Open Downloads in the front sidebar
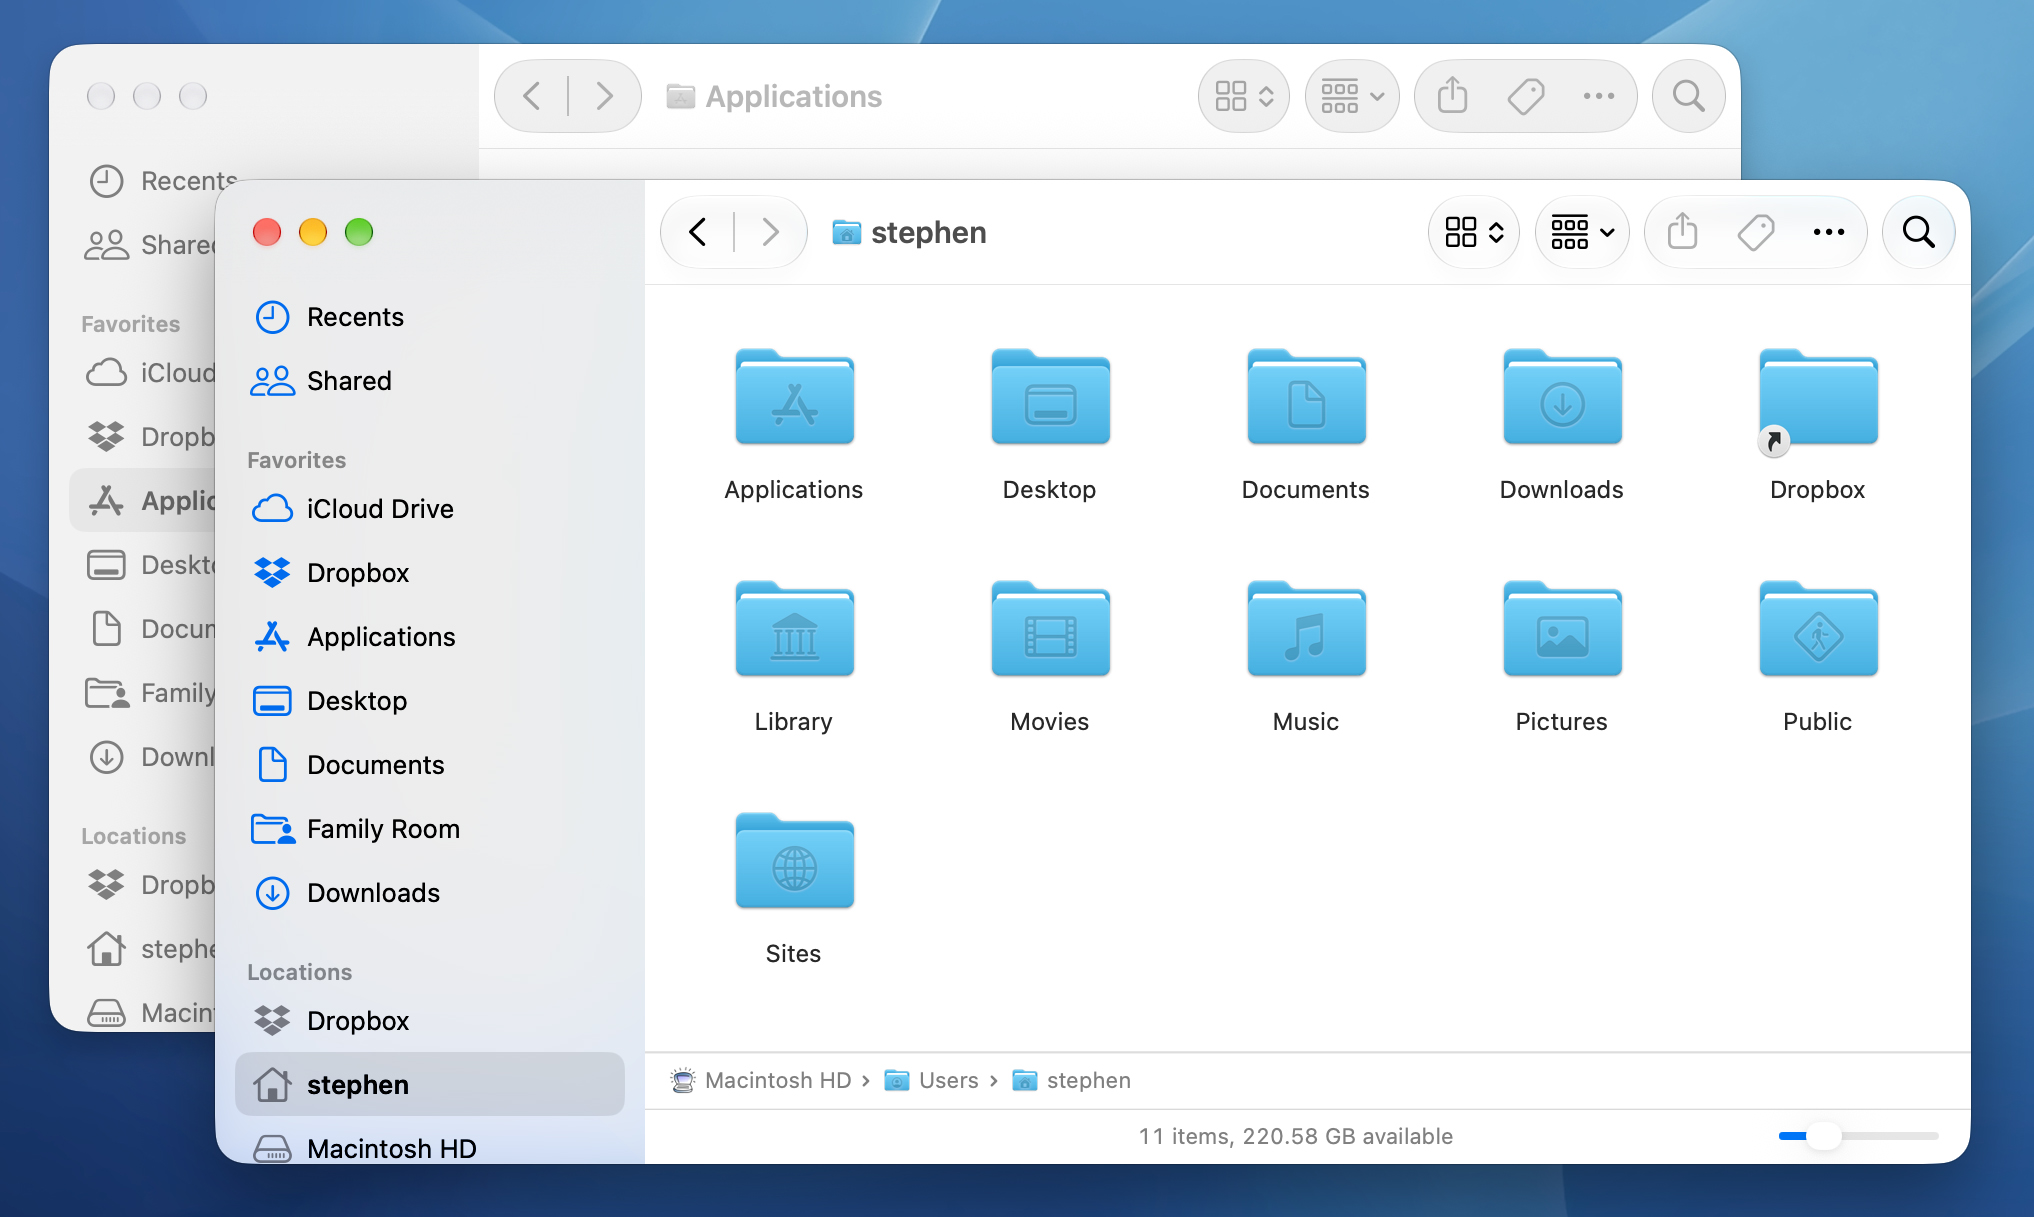2034x1217 pixels. tap(430, 893)
